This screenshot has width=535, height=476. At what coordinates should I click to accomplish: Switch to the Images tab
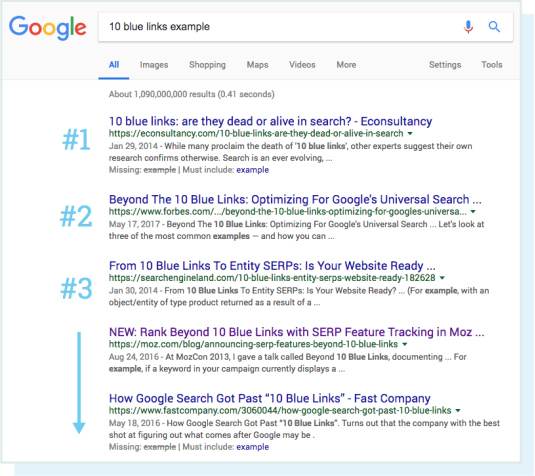point(154,65)
